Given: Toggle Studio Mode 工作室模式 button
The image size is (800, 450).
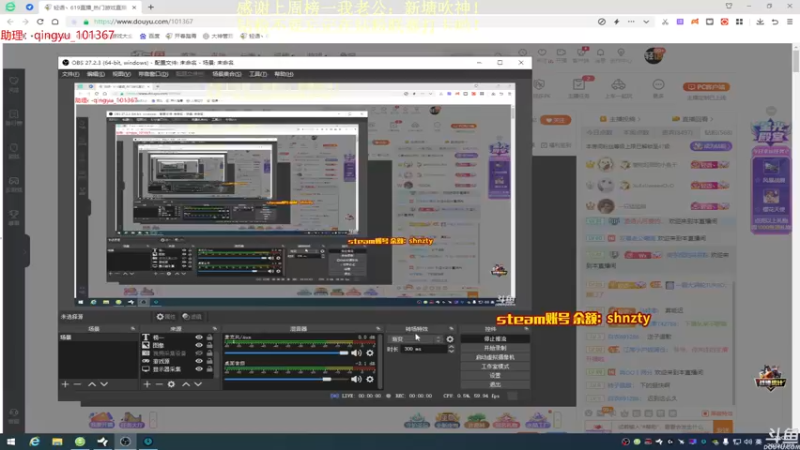Looking at the screenshot, I should tap(495, 367).
